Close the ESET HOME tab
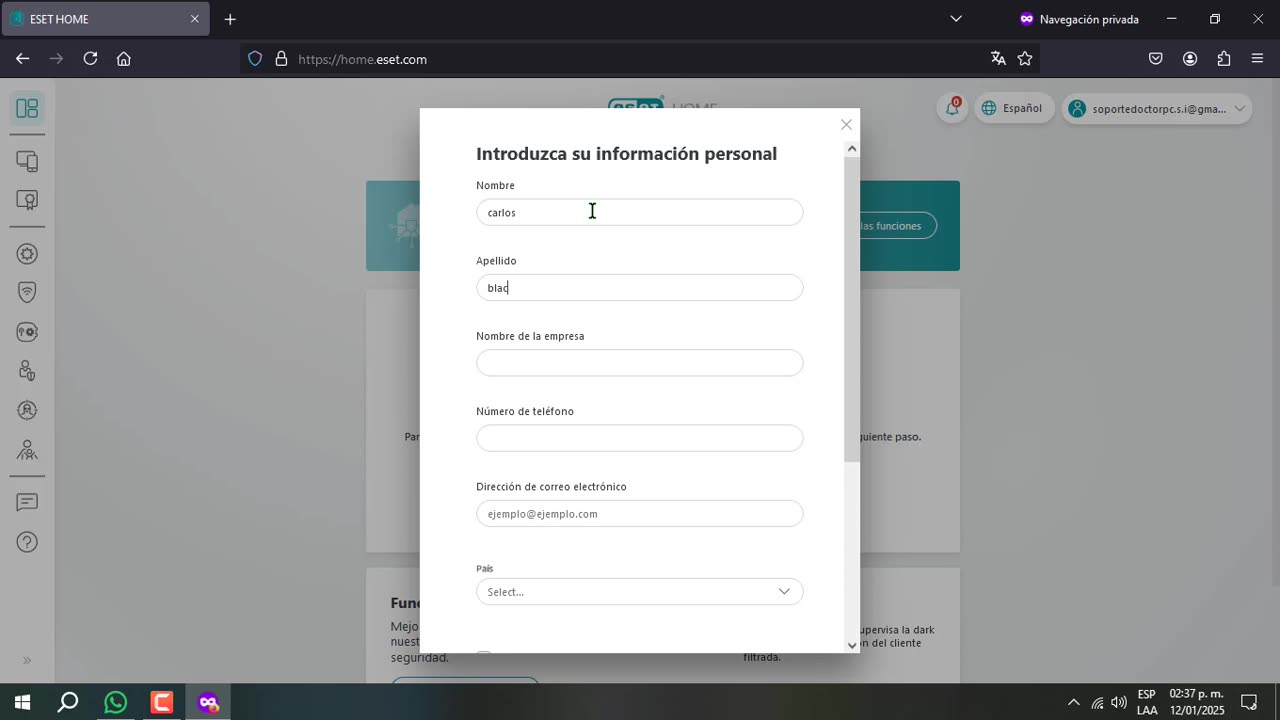Viewport: 1280px width, 720px height. (x=195, y=19)
